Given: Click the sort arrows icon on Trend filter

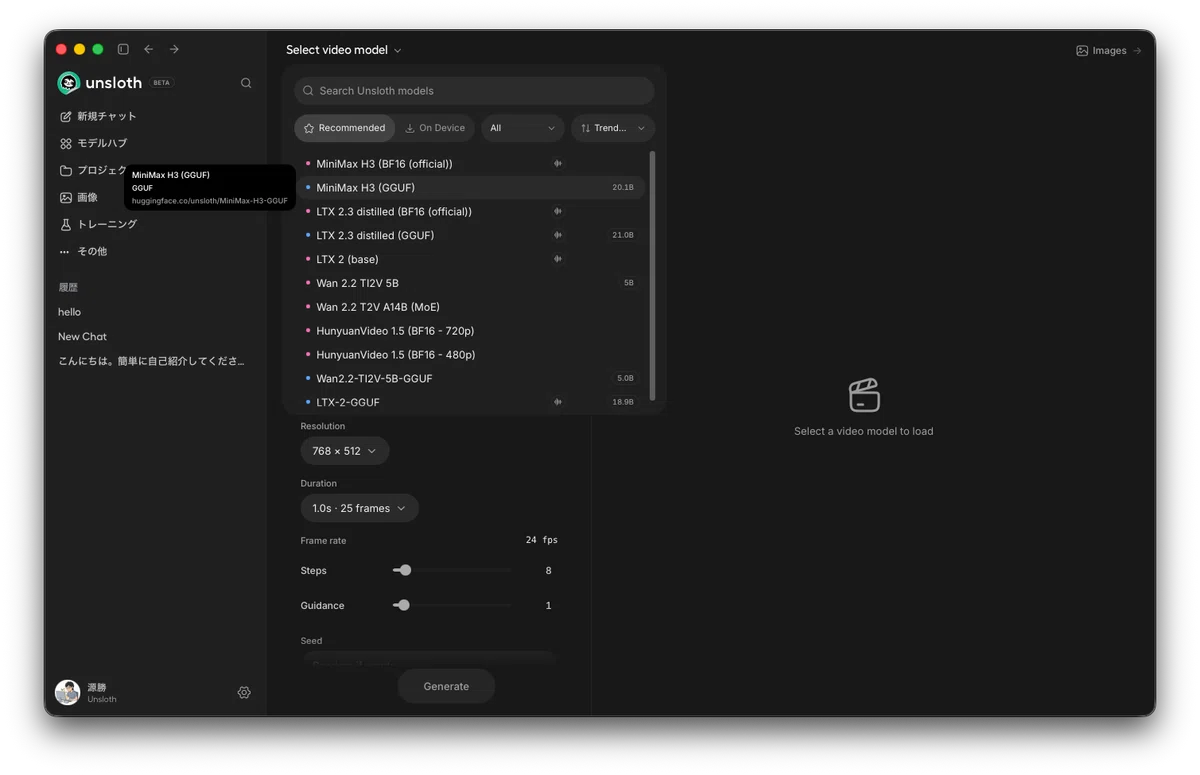Looking at the screenshot, I should [585, 128].
